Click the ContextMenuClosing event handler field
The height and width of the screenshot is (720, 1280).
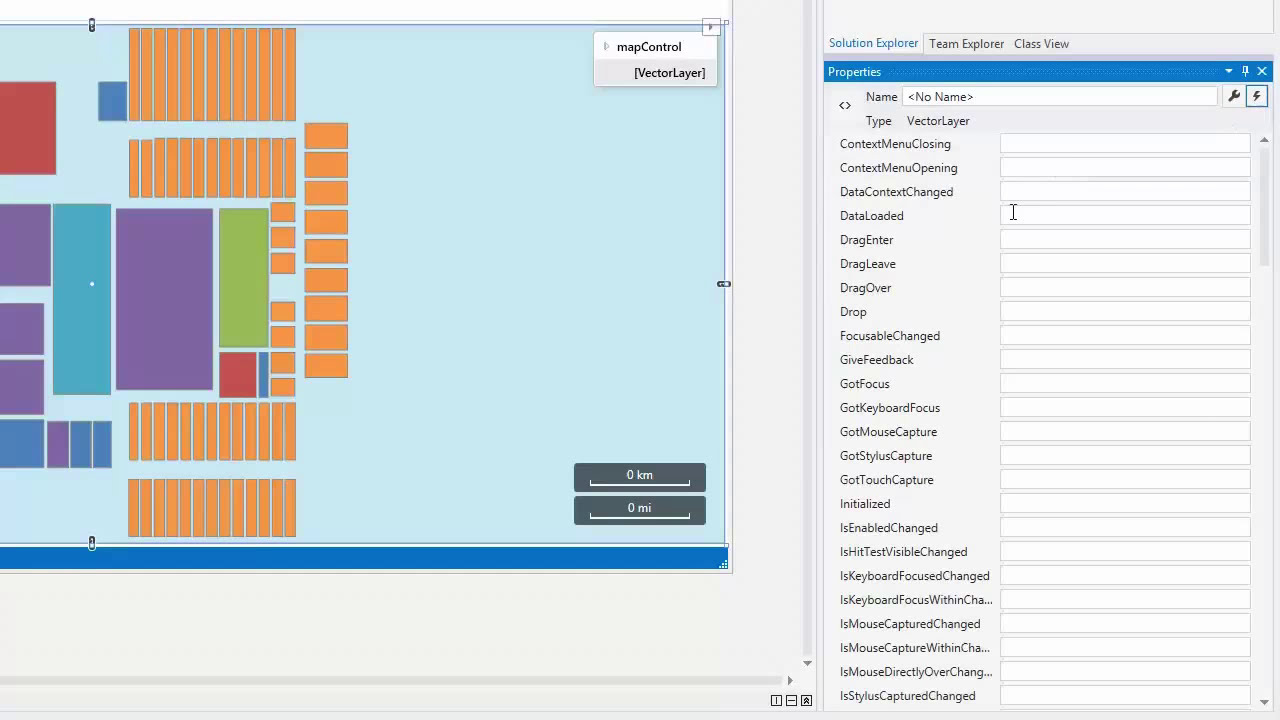pyautogui.click(x=1125, y=144)
